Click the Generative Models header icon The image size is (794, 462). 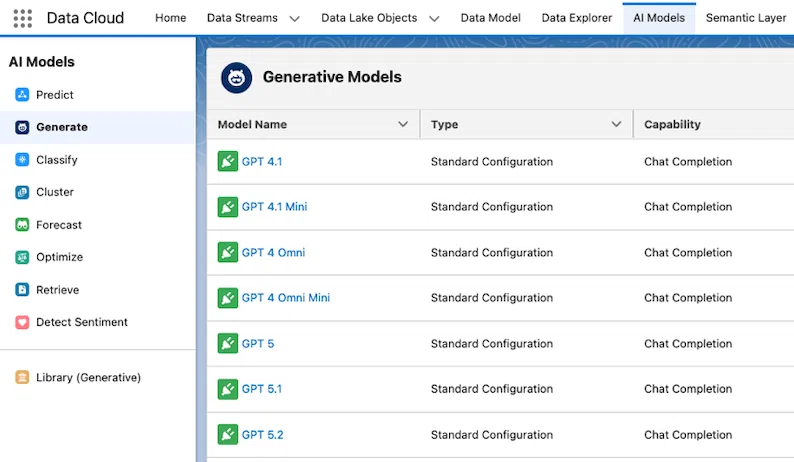click(236, 78)
